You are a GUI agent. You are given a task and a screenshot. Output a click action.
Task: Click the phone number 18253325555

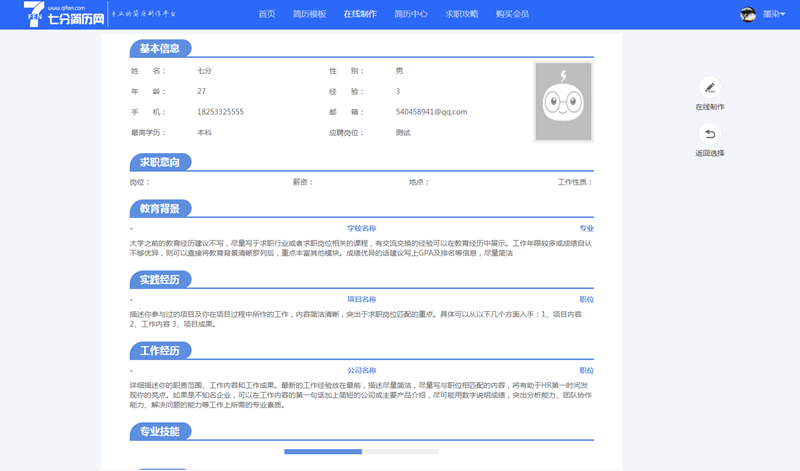click(x=220, y=112)
